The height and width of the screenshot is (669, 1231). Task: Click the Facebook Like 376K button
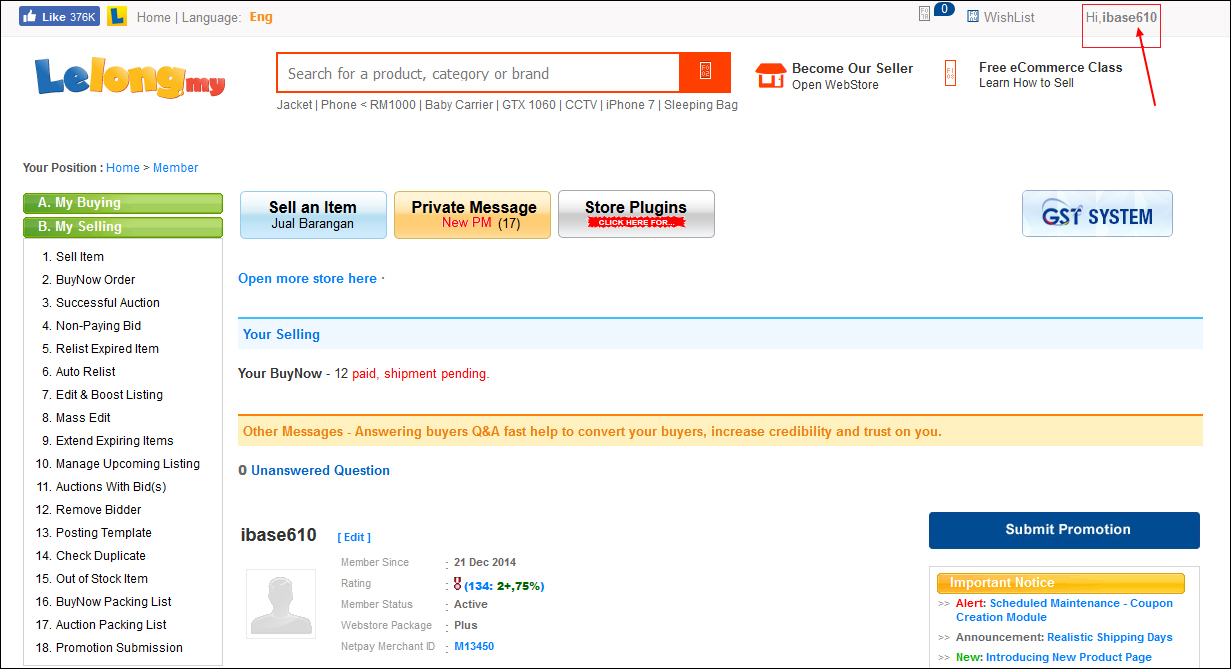pos(59,17)
